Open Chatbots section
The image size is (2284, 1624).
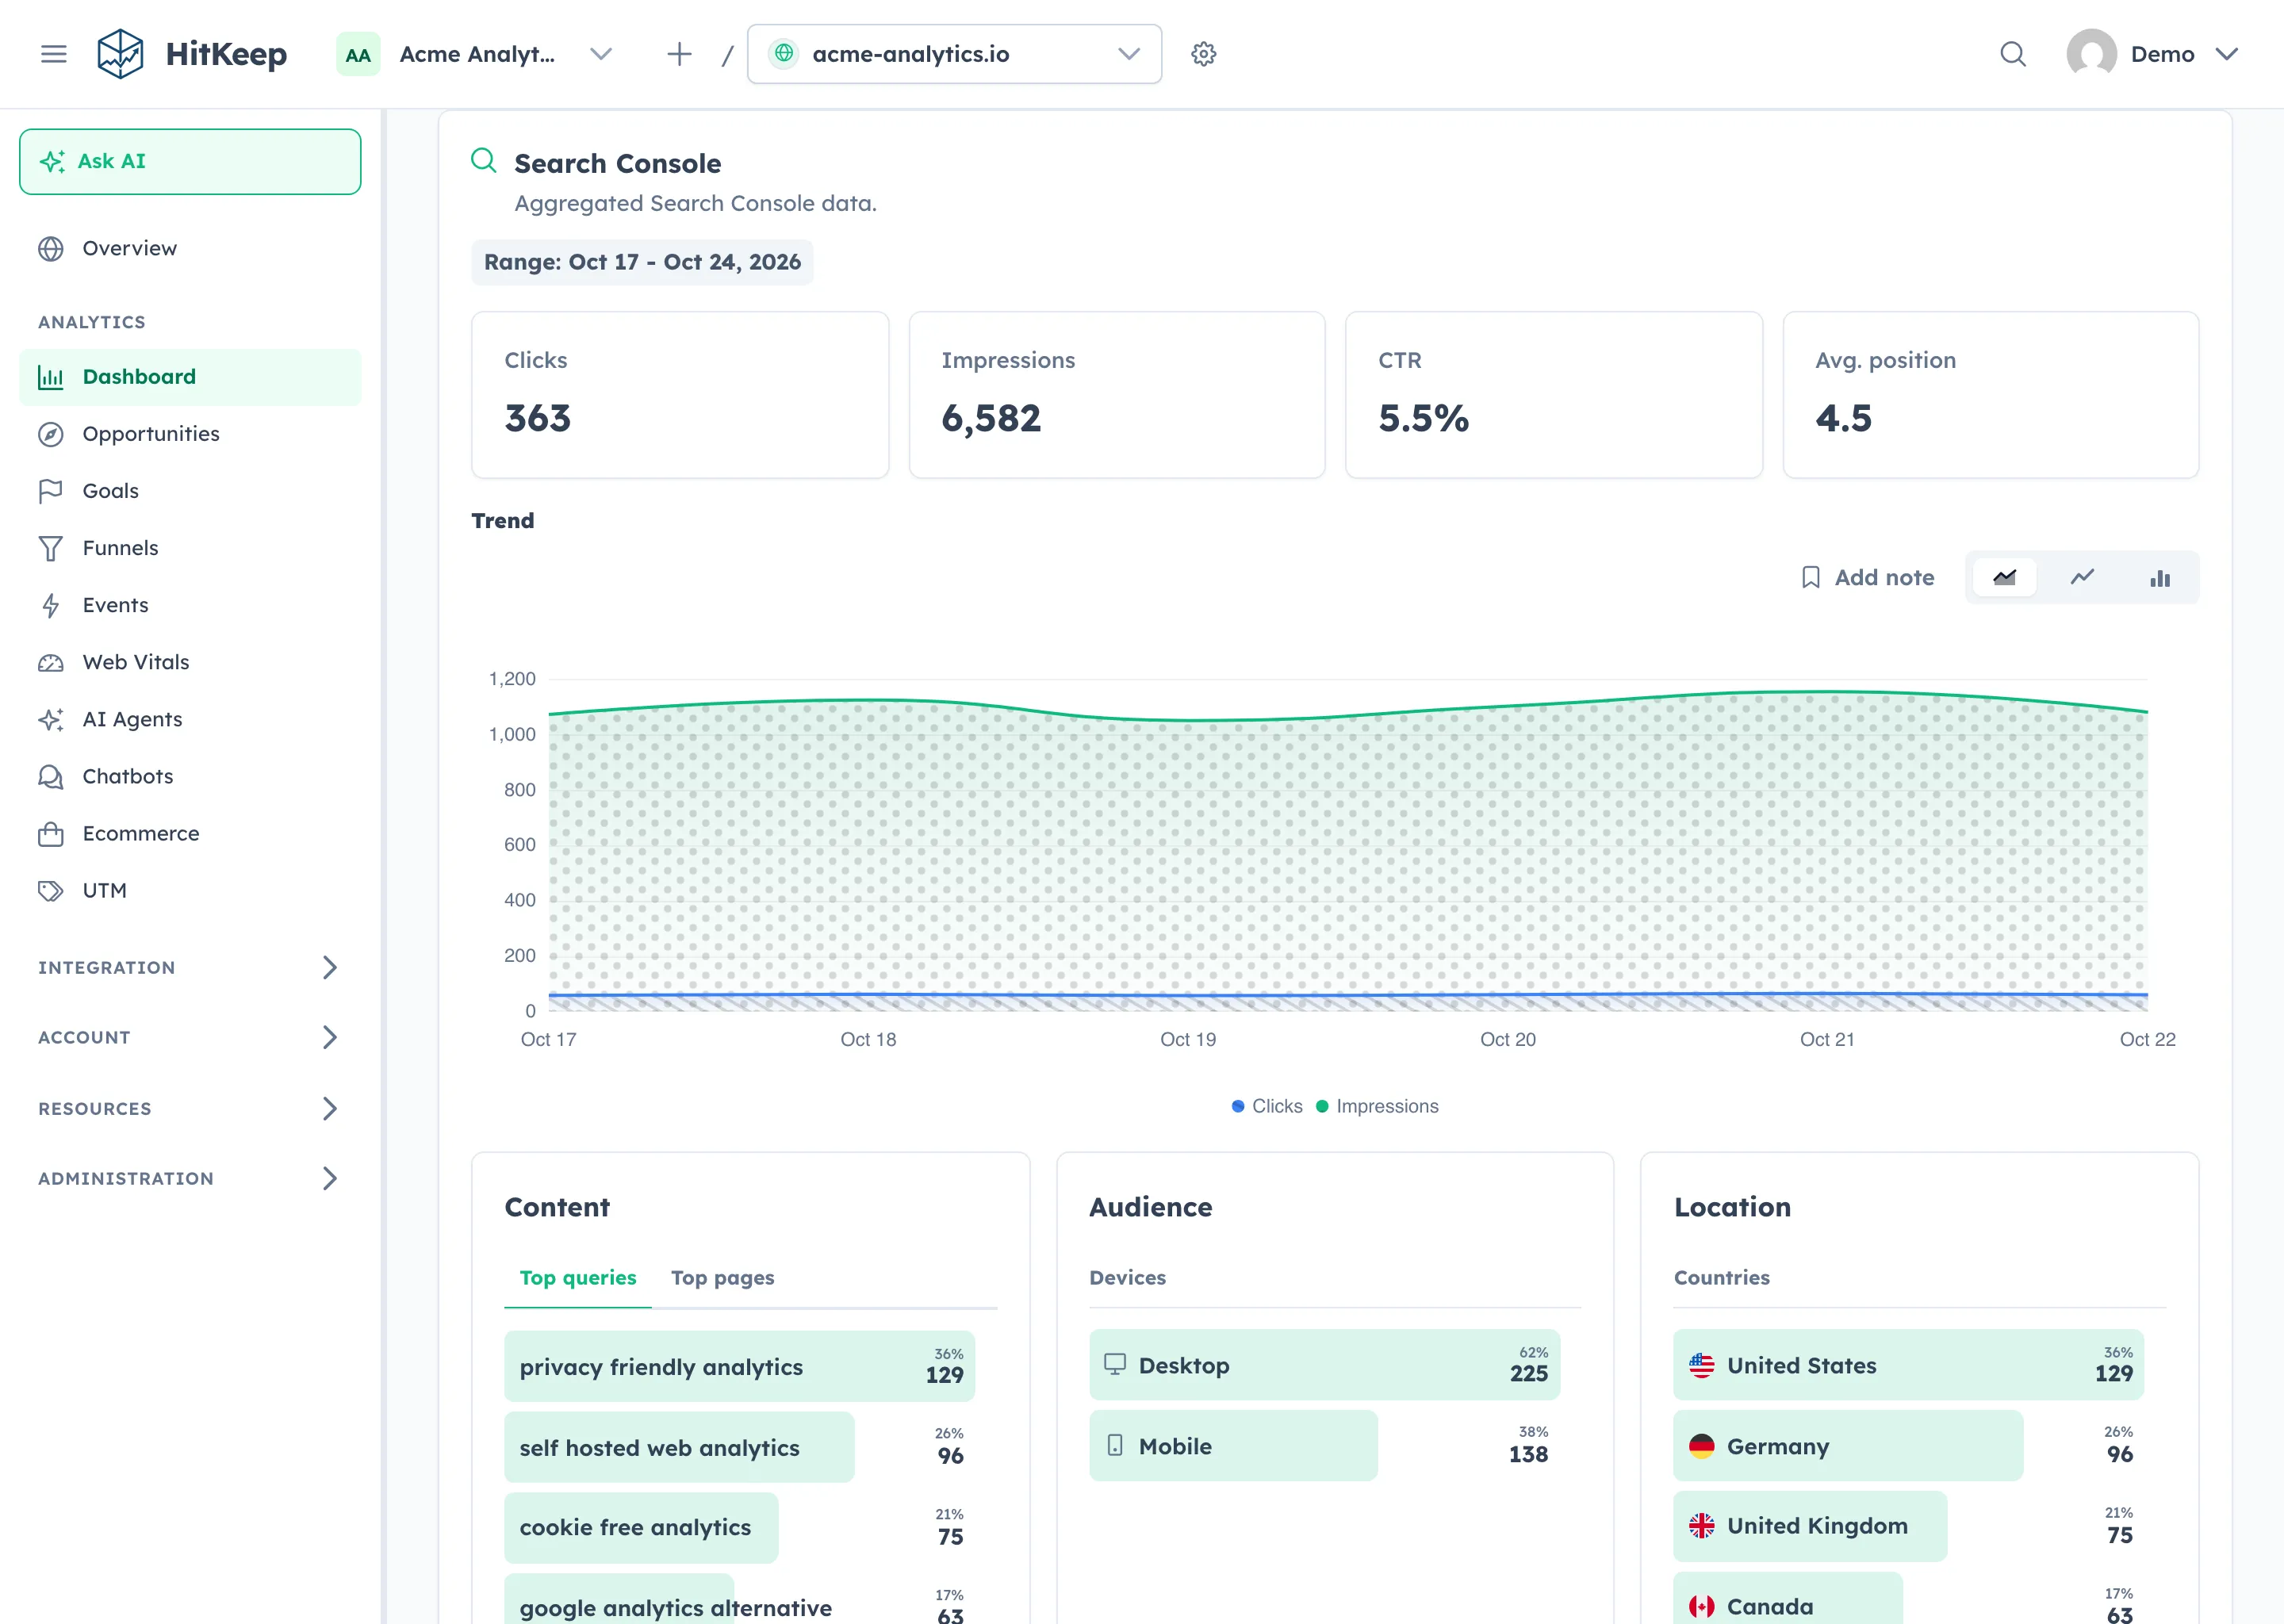[190, 776]
